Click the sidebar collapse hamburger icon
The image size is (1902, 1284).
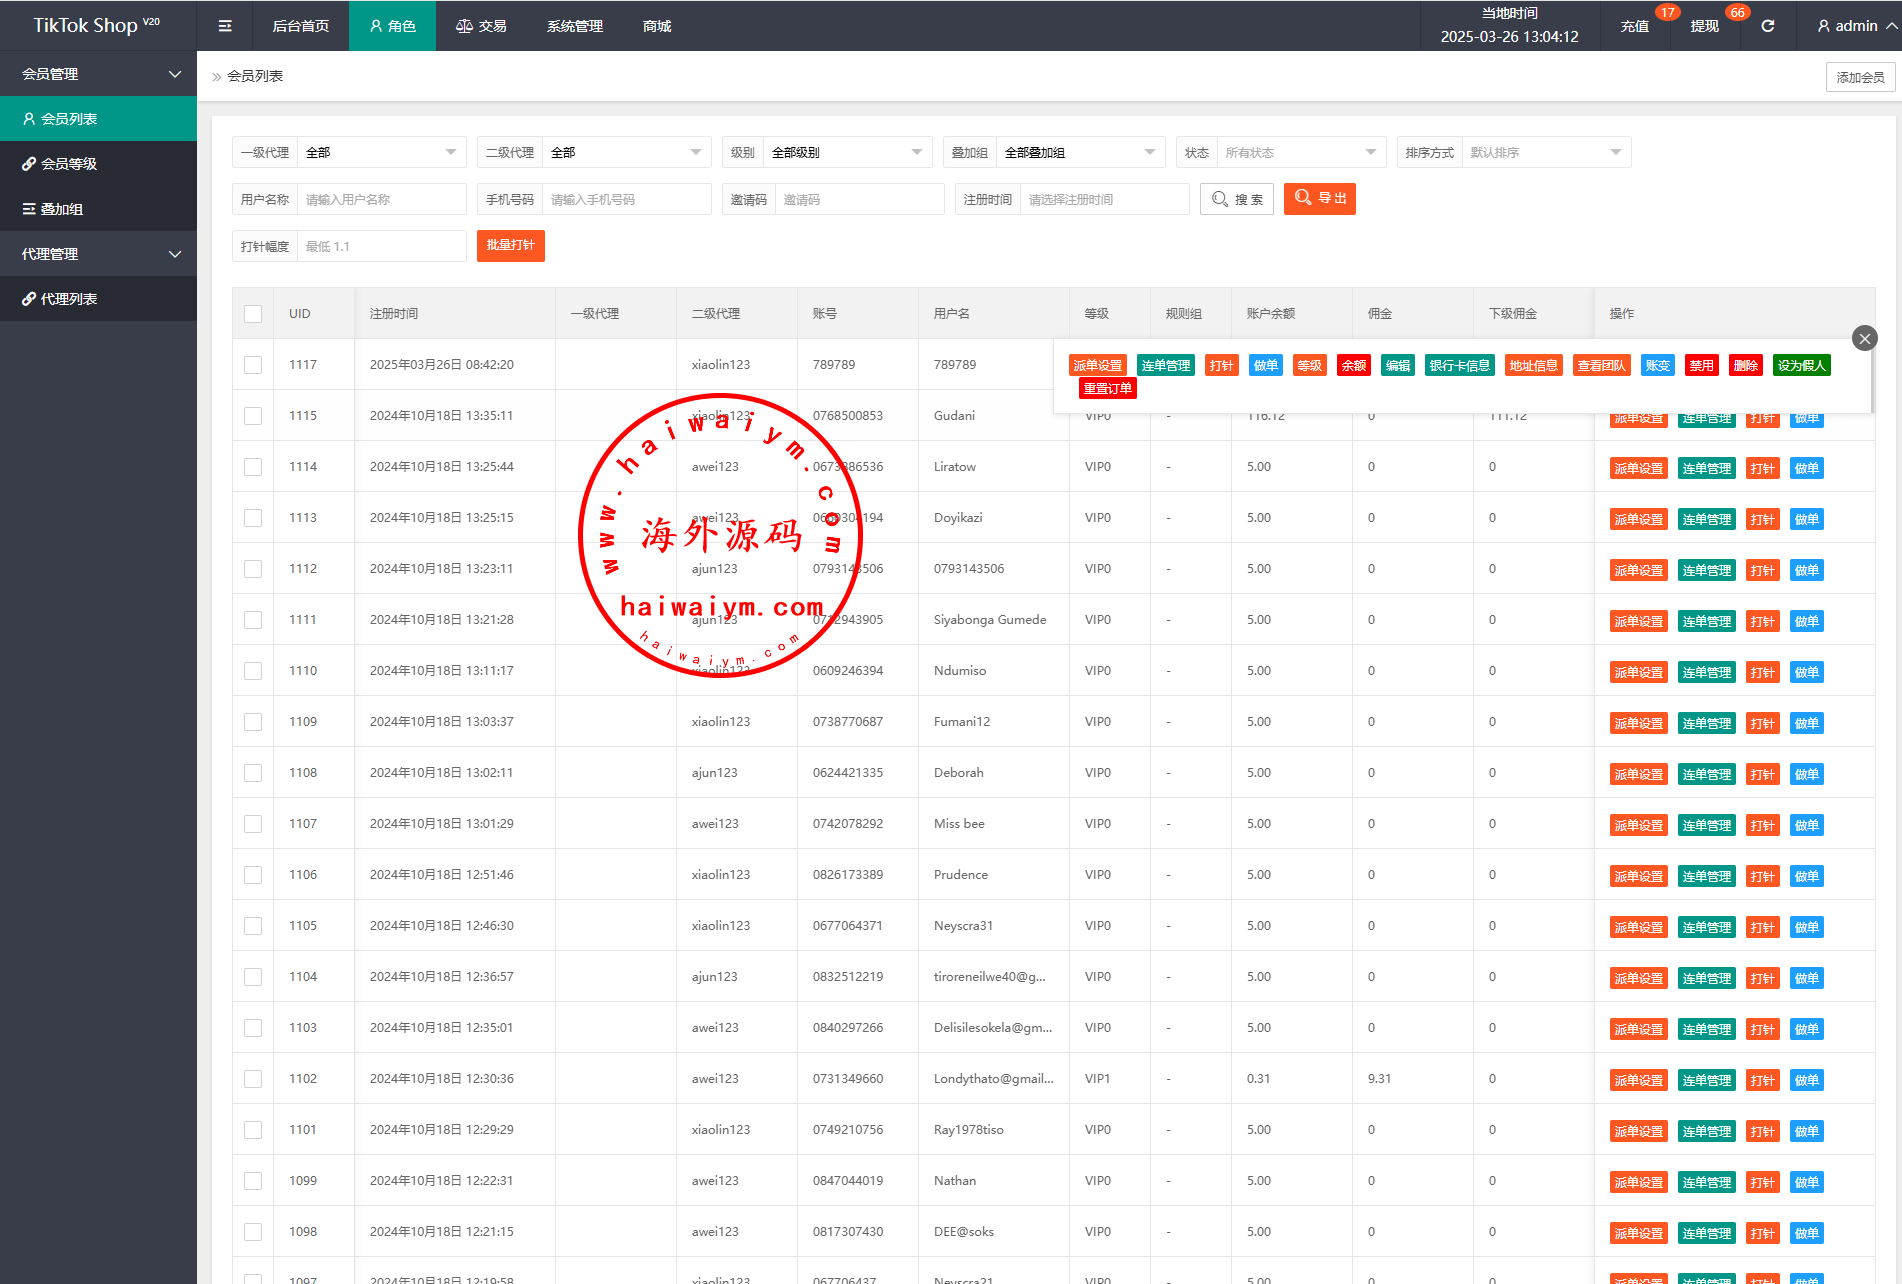coord(225,26)
